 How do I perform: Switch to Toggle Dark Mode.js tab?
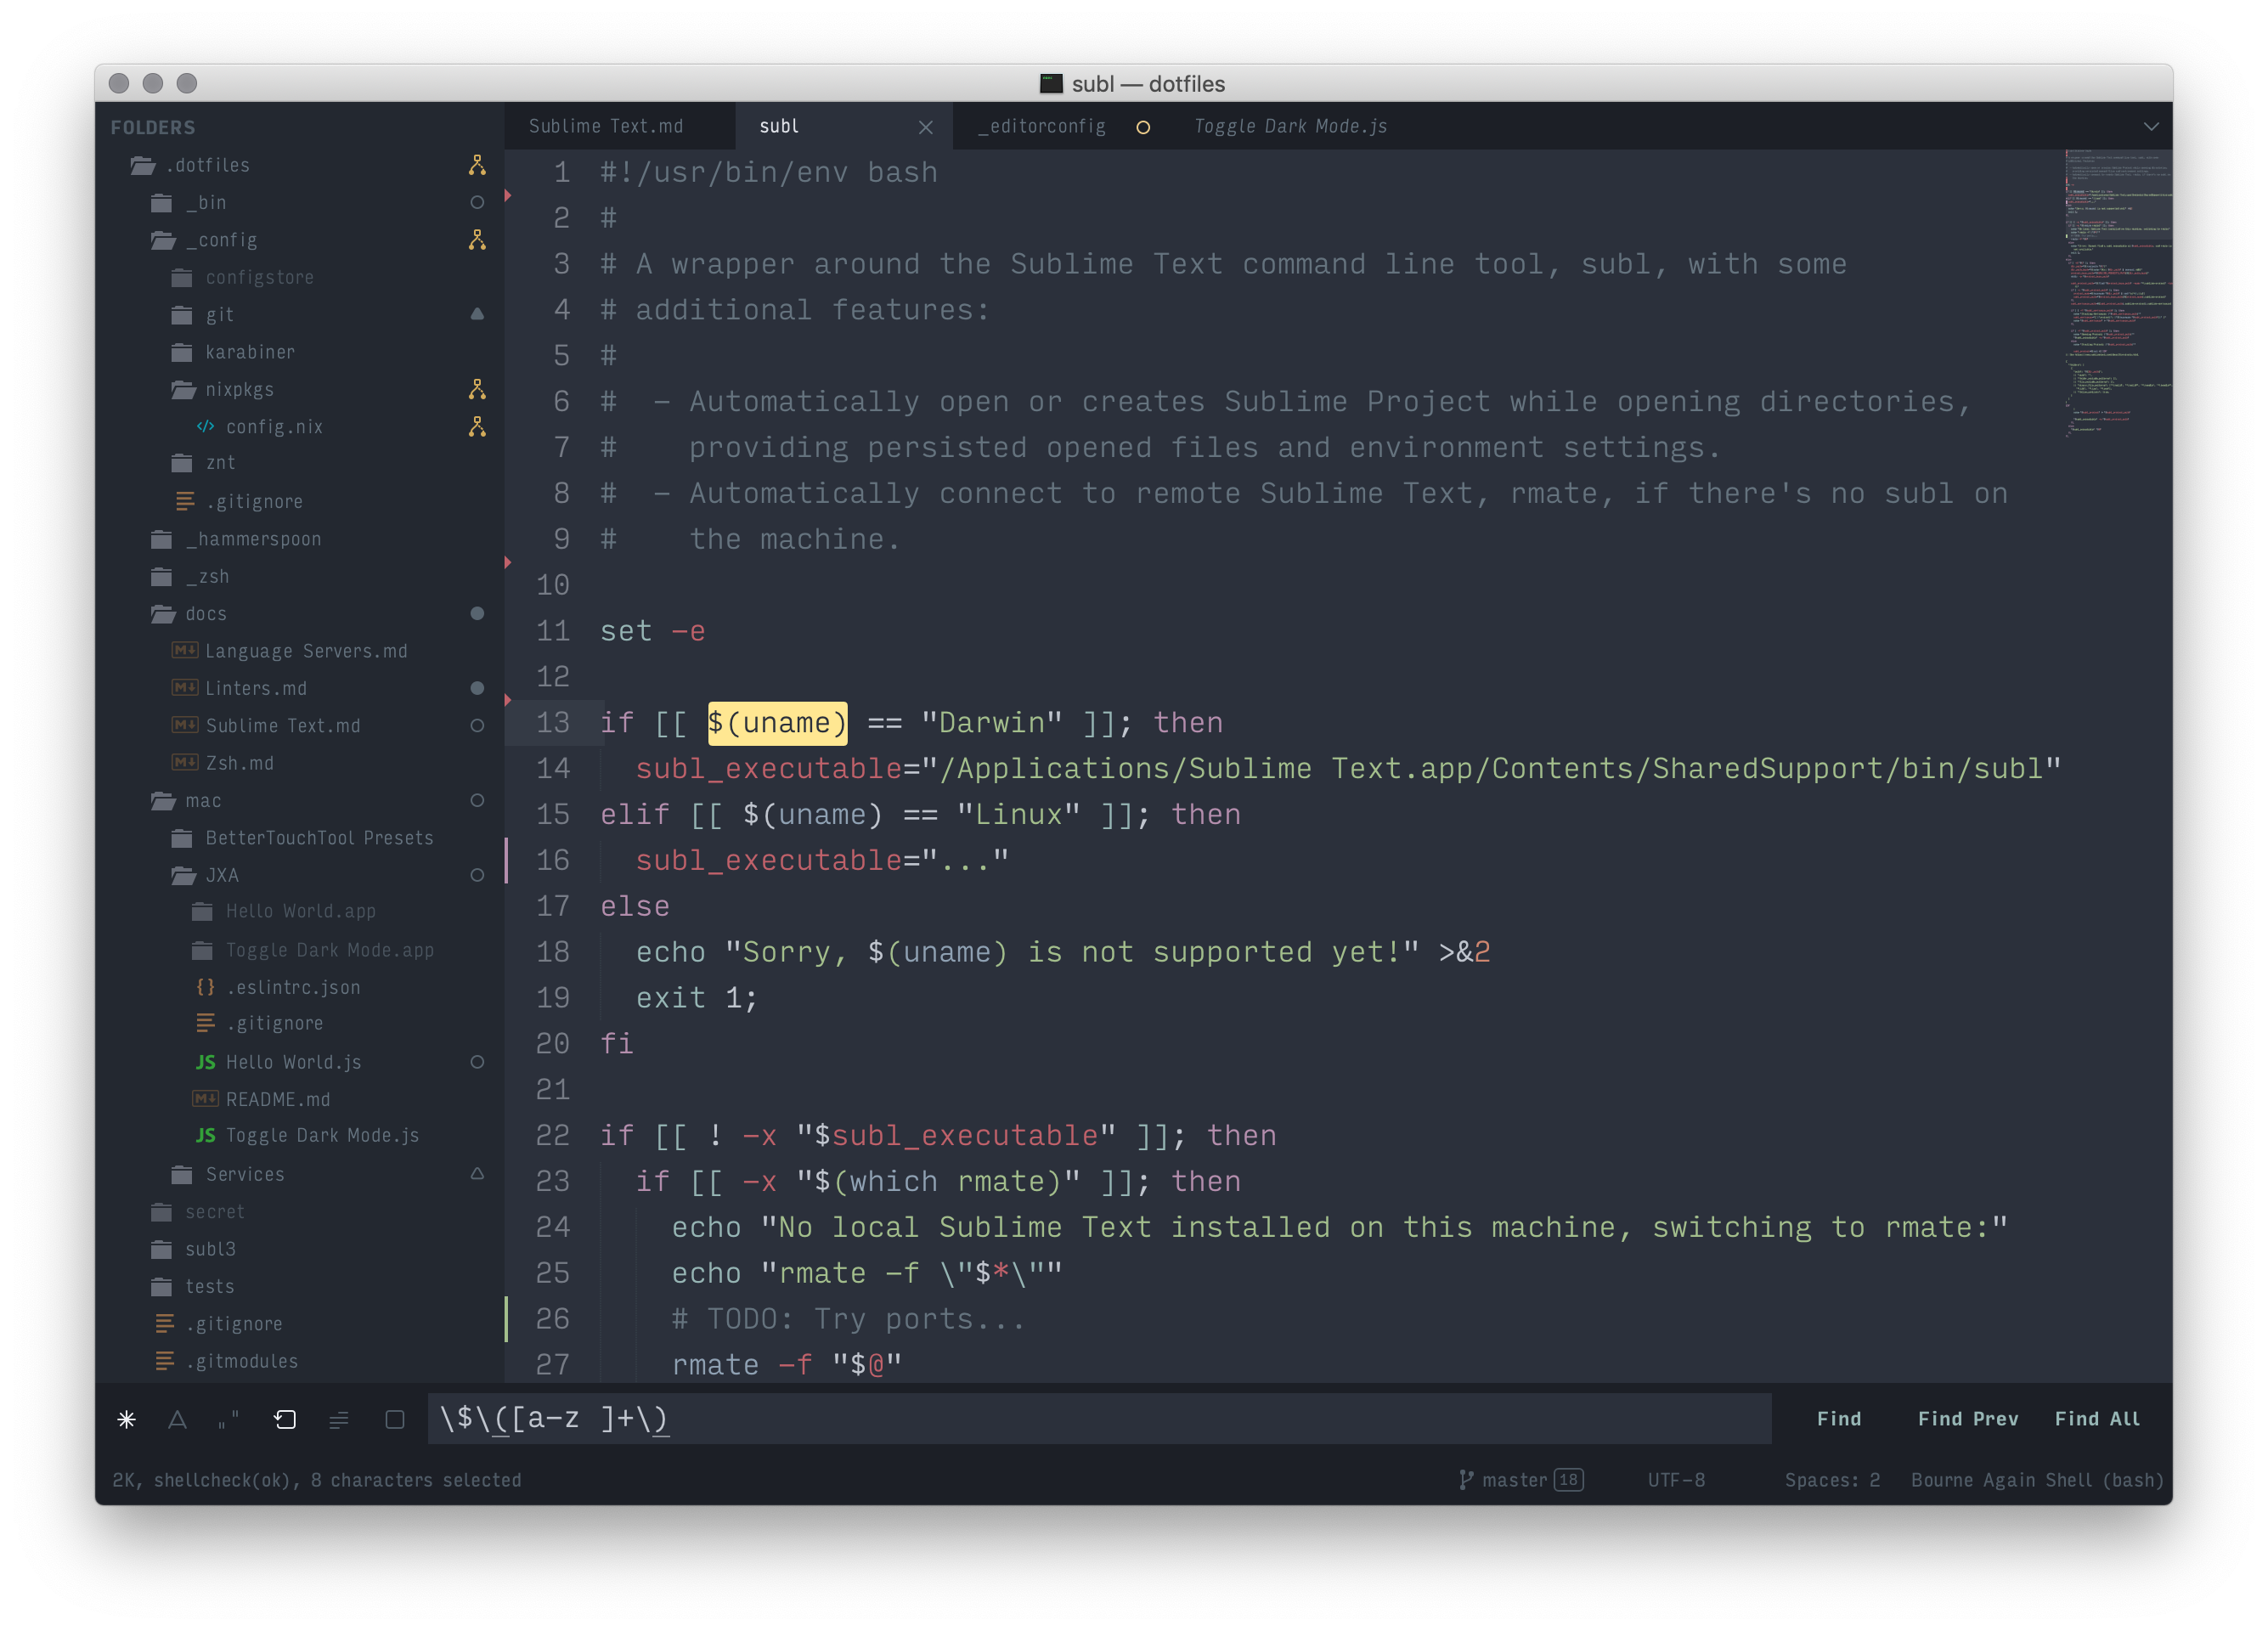coord(1290,126)
